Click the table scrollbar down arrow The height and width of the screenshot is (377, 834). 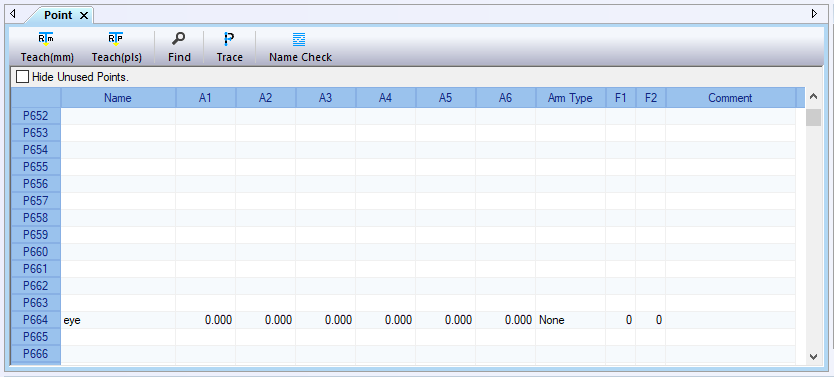813,356
